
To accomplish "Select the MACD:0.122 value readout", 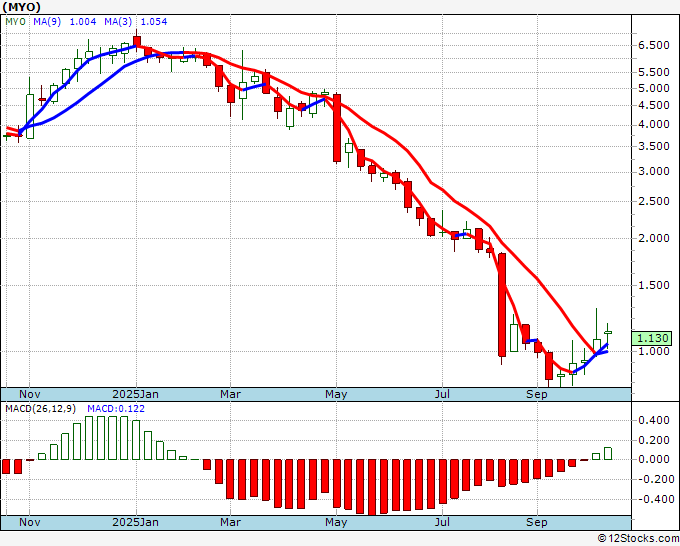I will click(x=116, y=409).
